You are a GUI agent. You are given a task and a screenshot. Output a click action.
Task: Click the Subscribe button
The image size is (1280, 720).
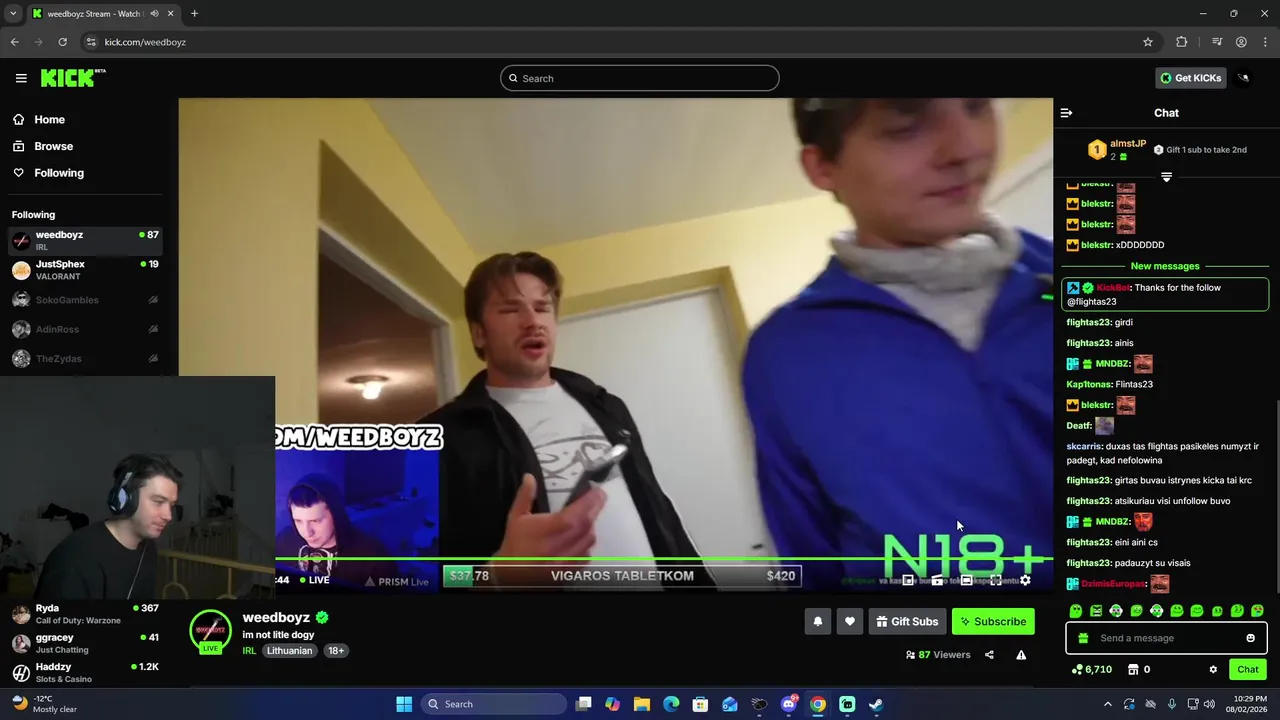pyautogui.click(x=993, y=622)
